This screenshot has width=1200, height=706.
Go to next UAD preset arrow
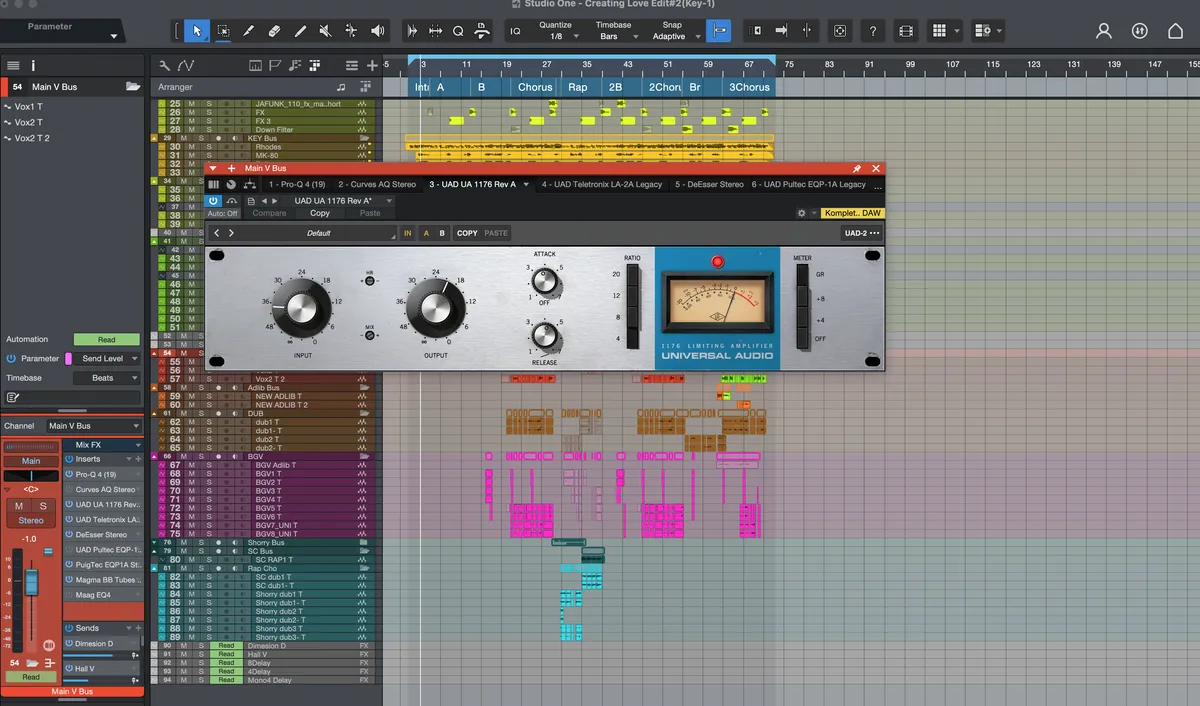point(231,233)
